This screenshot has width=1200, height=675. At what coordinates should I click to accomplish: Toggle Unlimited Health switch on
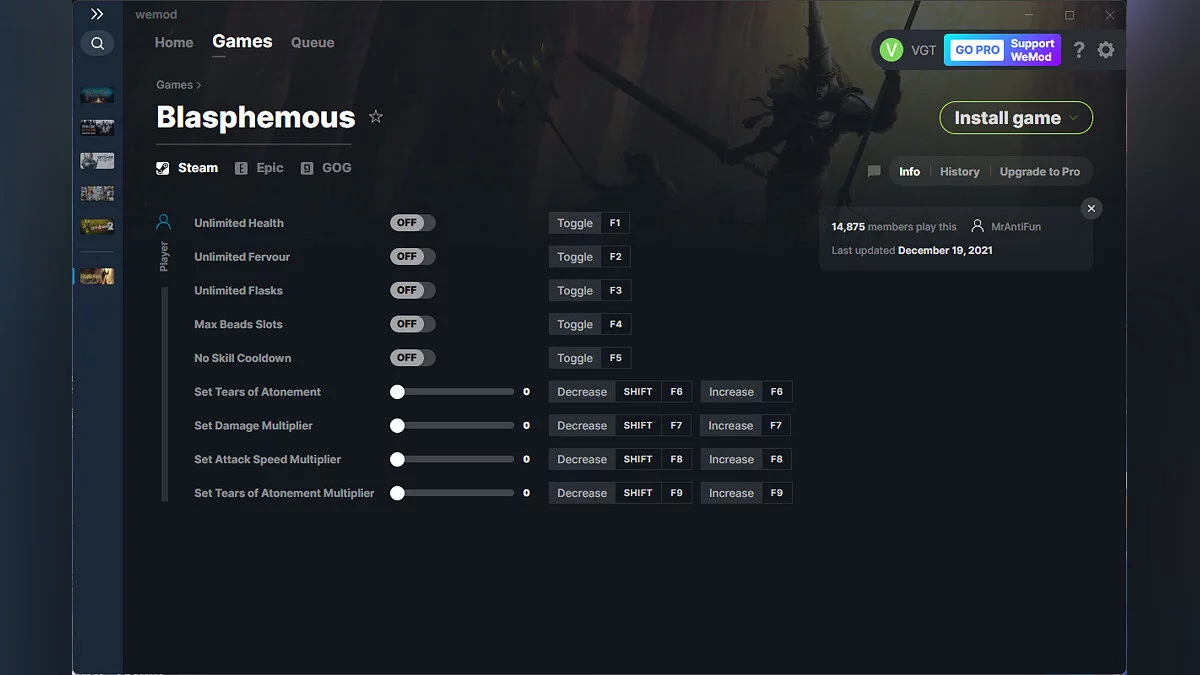413,223
